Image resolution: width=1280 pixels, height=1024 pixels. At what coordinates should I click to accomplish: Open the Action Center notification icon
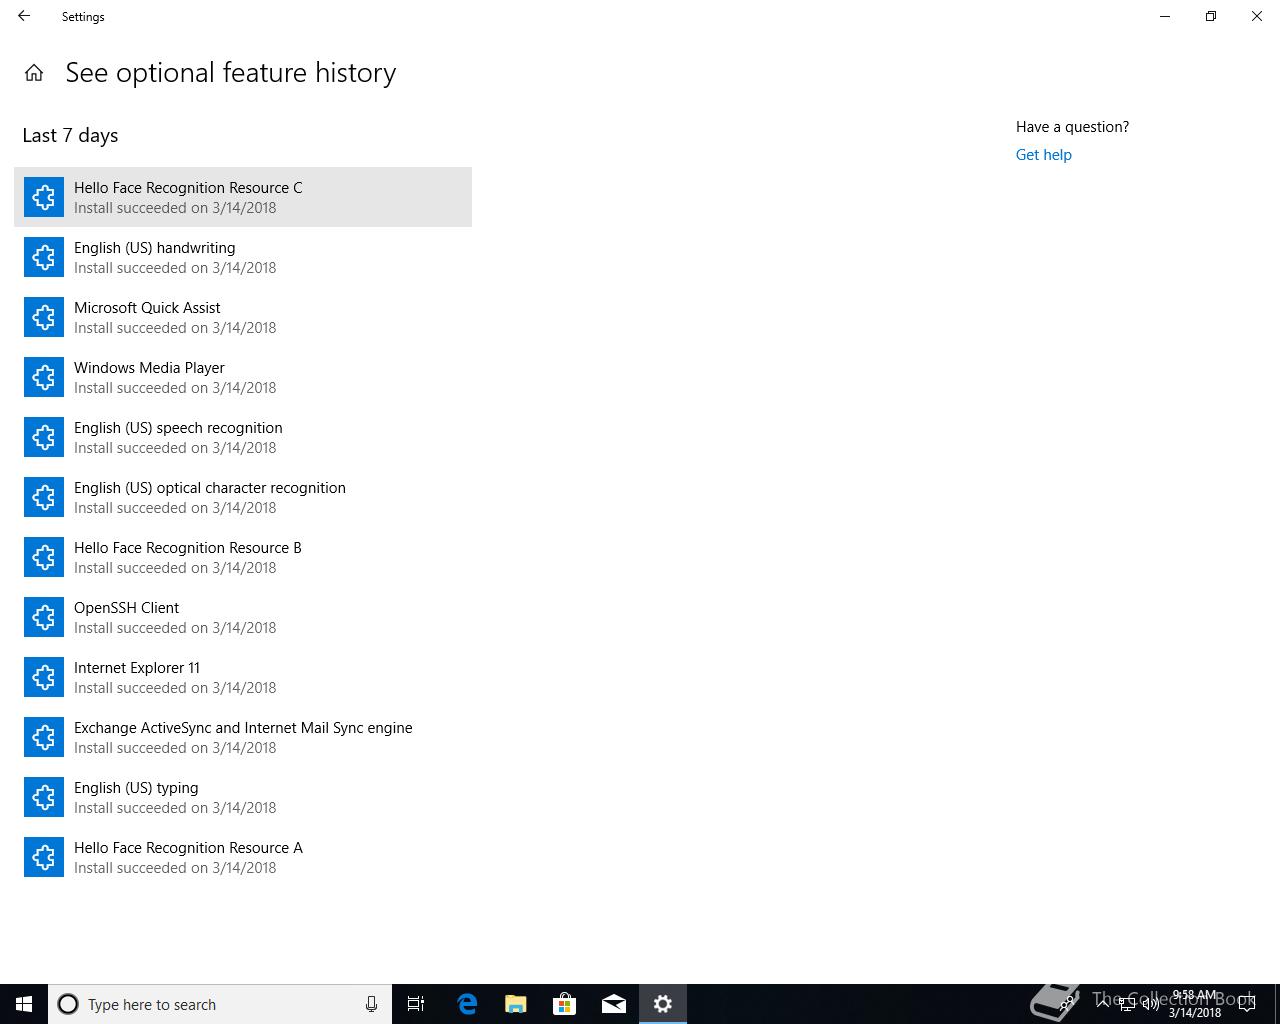(x=1247, y=1004)
